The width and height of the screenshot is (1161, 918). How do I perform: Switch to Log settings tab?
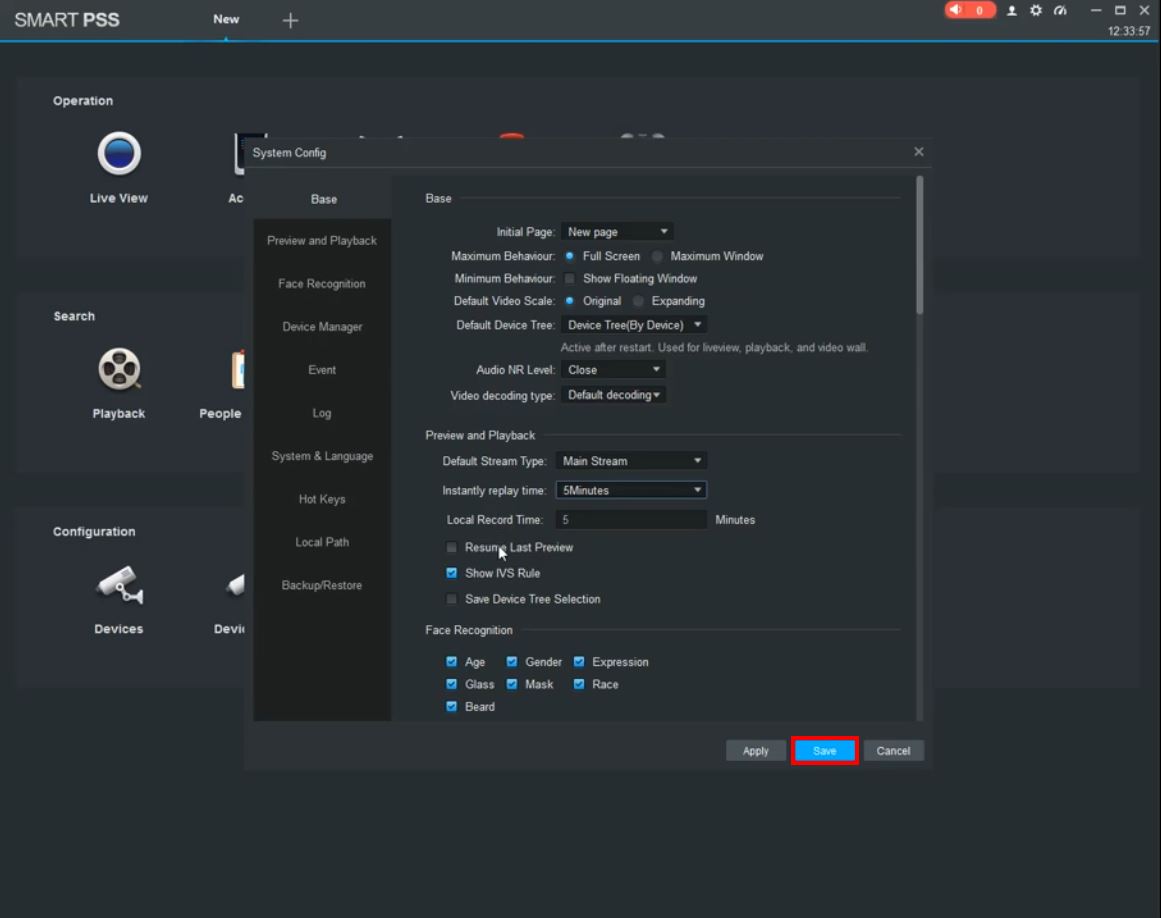(x=322, y=413)
